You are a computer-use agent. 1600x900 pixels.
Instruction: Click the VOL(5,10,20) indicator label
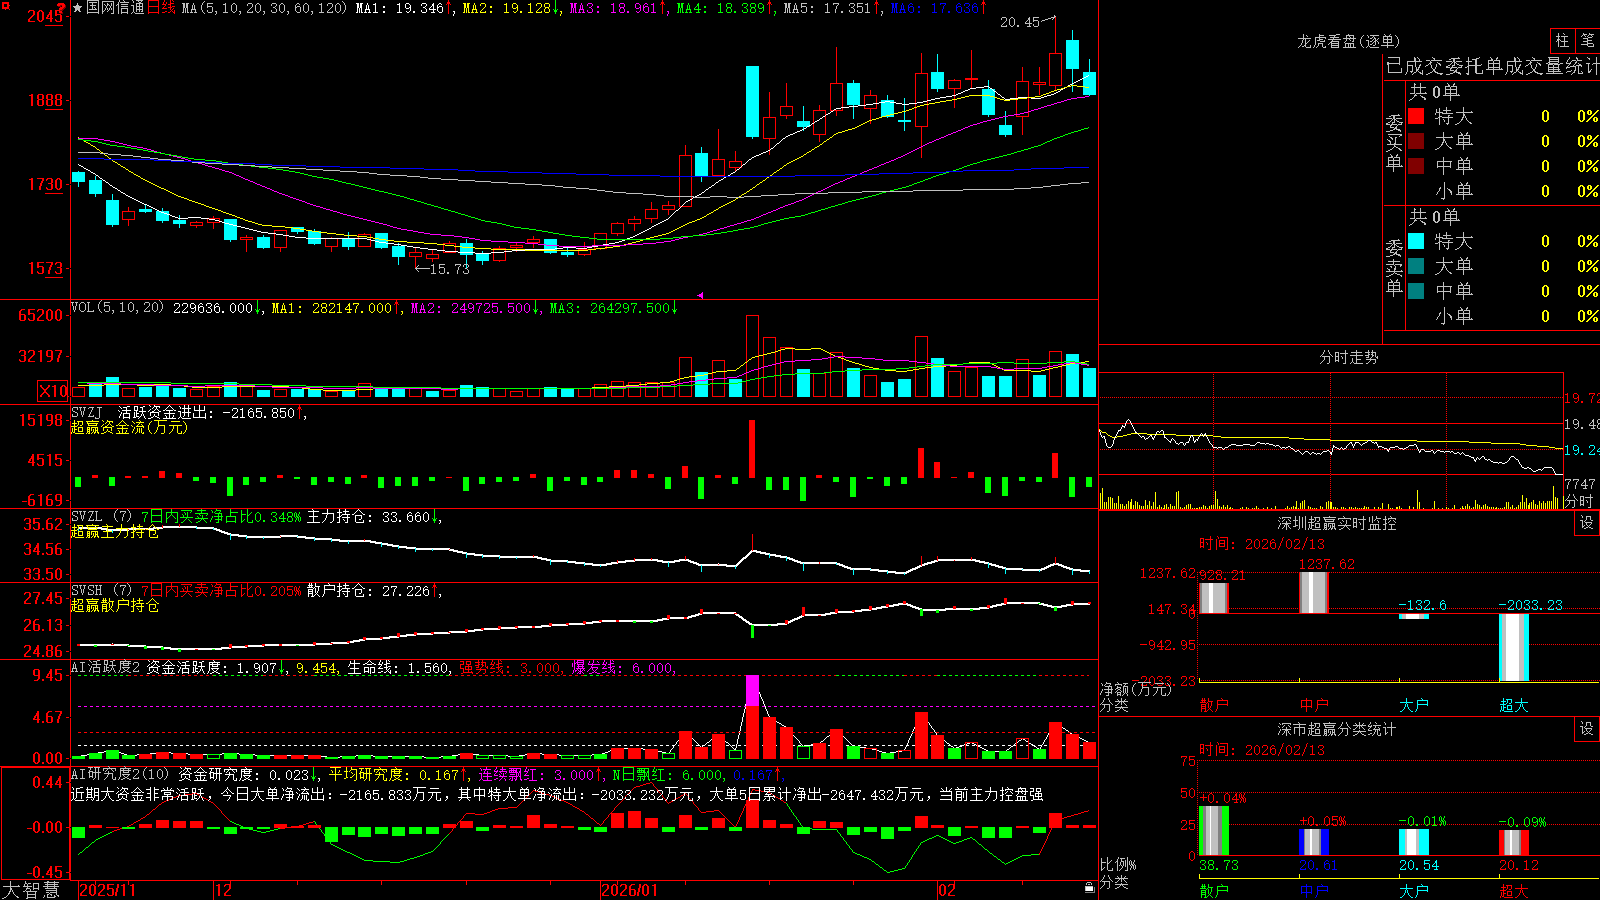pyautogui.click(x=117, y=308)
